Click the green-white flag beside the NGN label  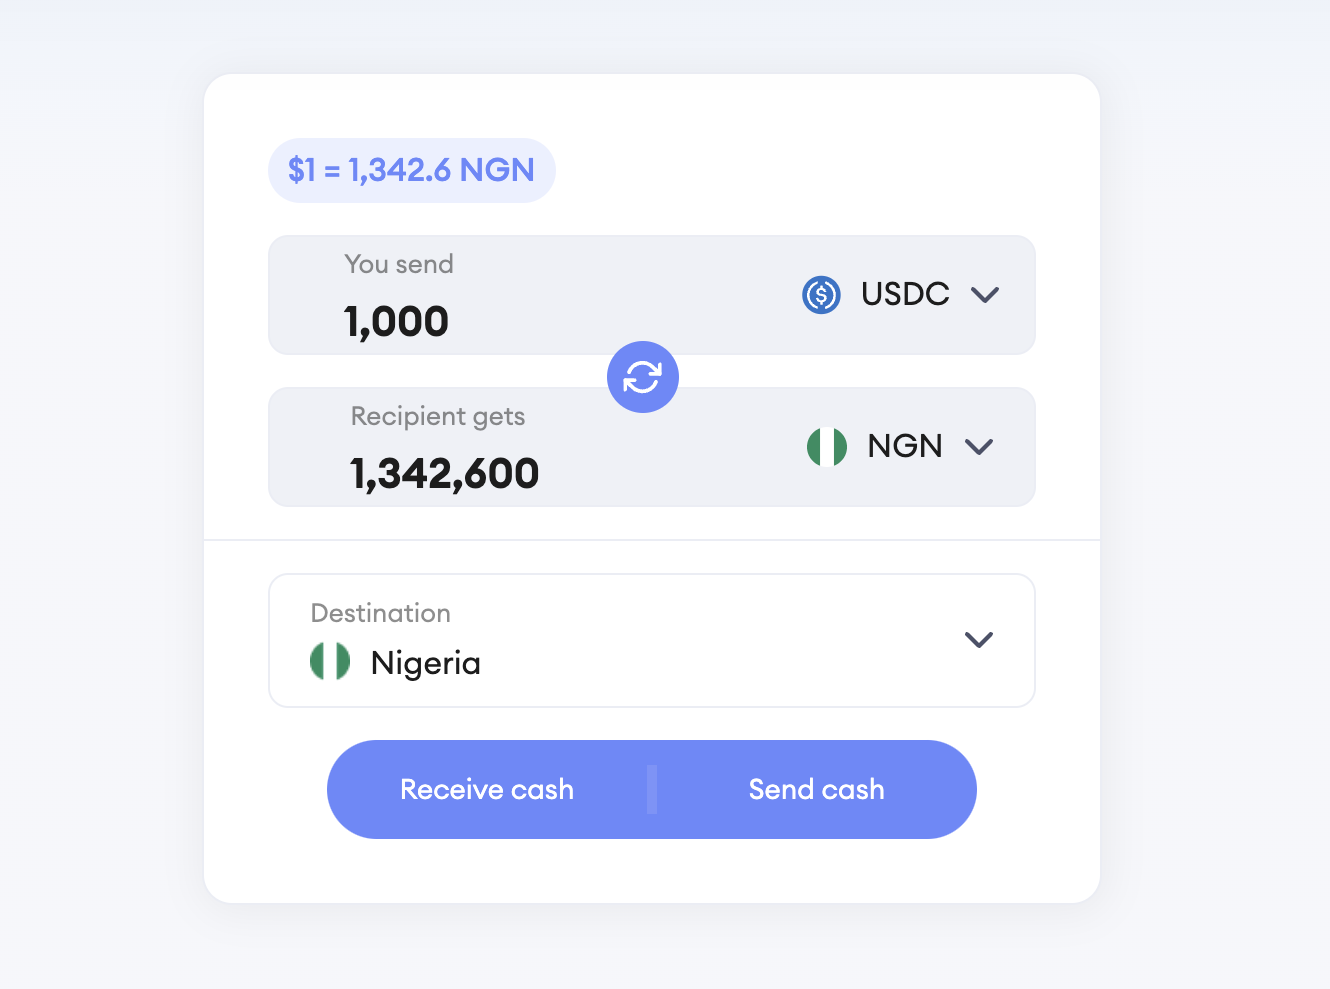point(826,447)
